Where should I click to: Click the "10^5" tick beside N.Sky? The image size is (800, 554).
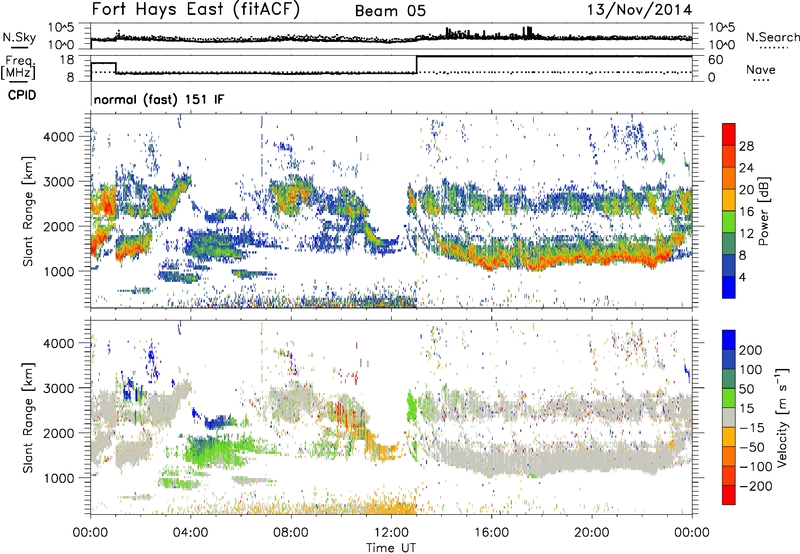tap(61, 28)
